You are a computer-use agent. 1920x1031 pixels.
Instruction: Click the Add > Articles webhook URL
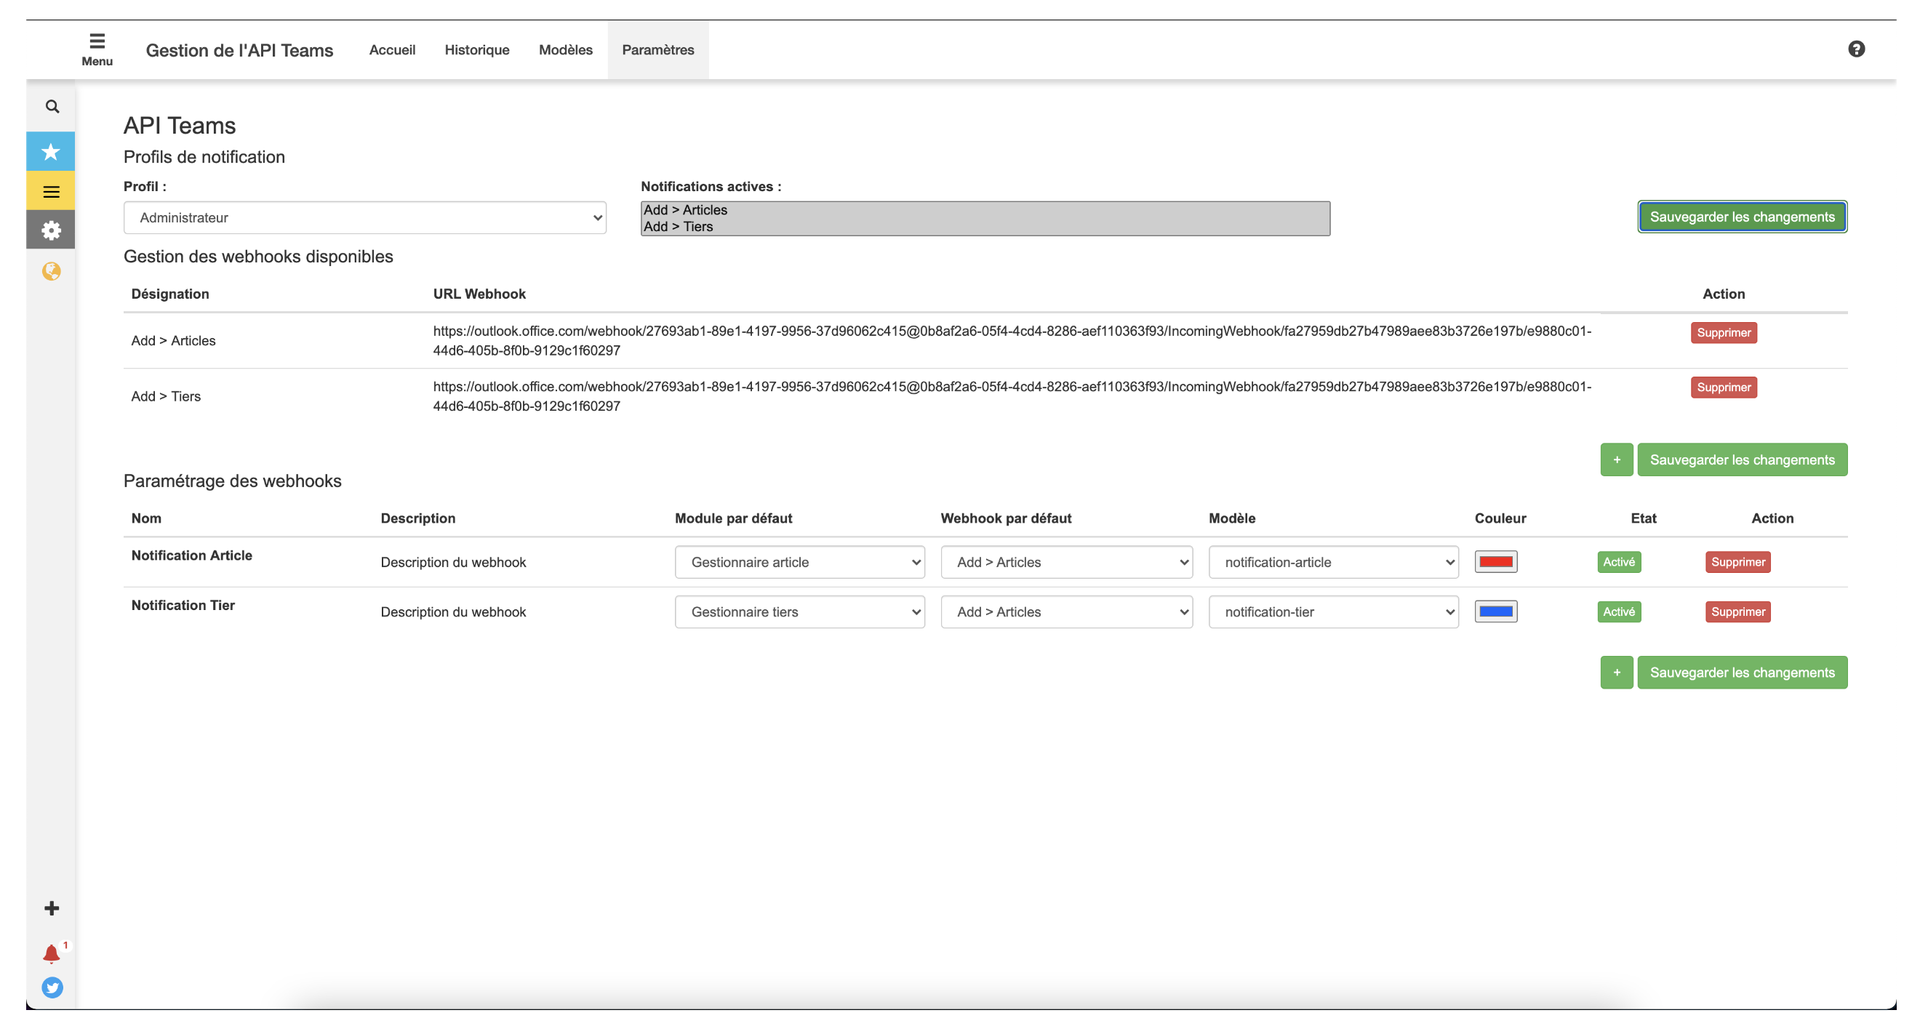point(1012,341)
